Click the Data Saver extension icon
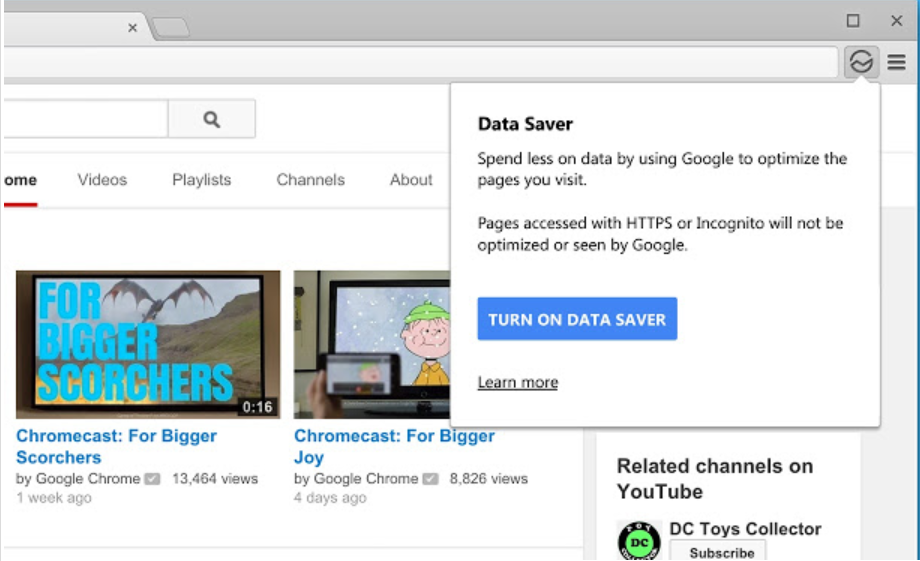Viewport: 920px width, 561px height. coord(861,62)
